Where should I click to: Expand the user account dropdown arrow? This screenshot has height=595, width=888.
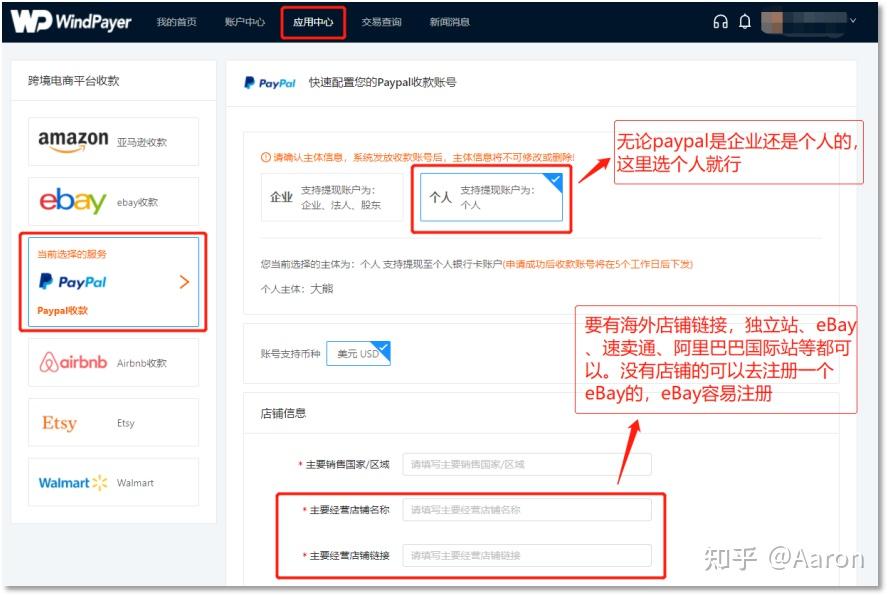coord(853,20)
